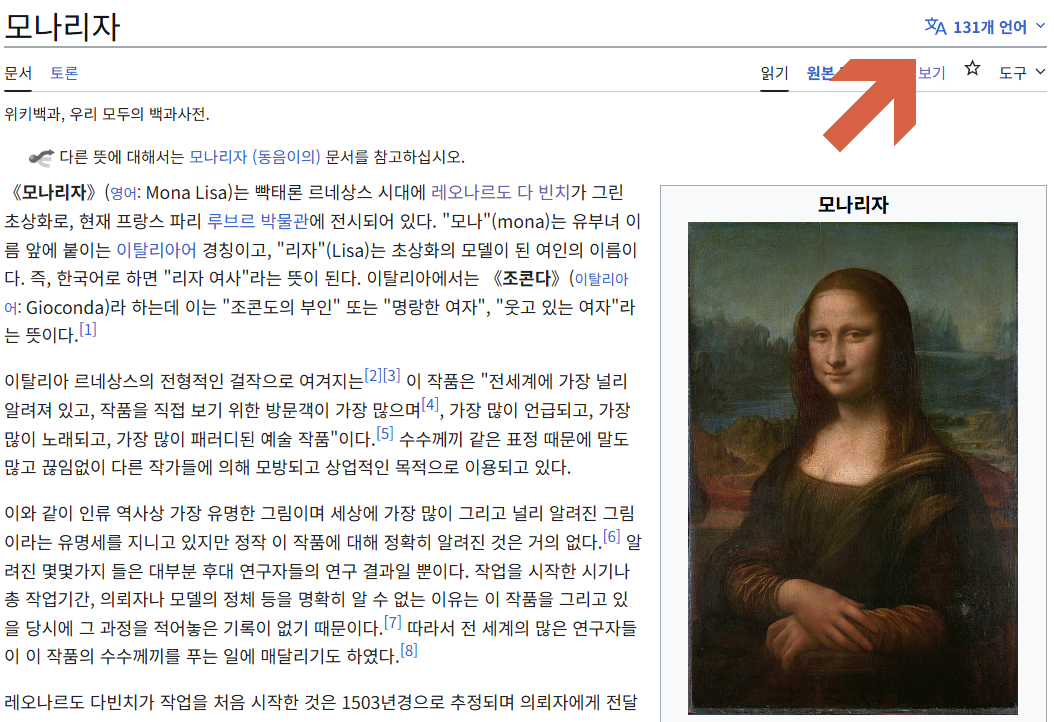Select the 읽기 read tab
The height and width of the screenshot is (722, 1054).
[774, 73]
